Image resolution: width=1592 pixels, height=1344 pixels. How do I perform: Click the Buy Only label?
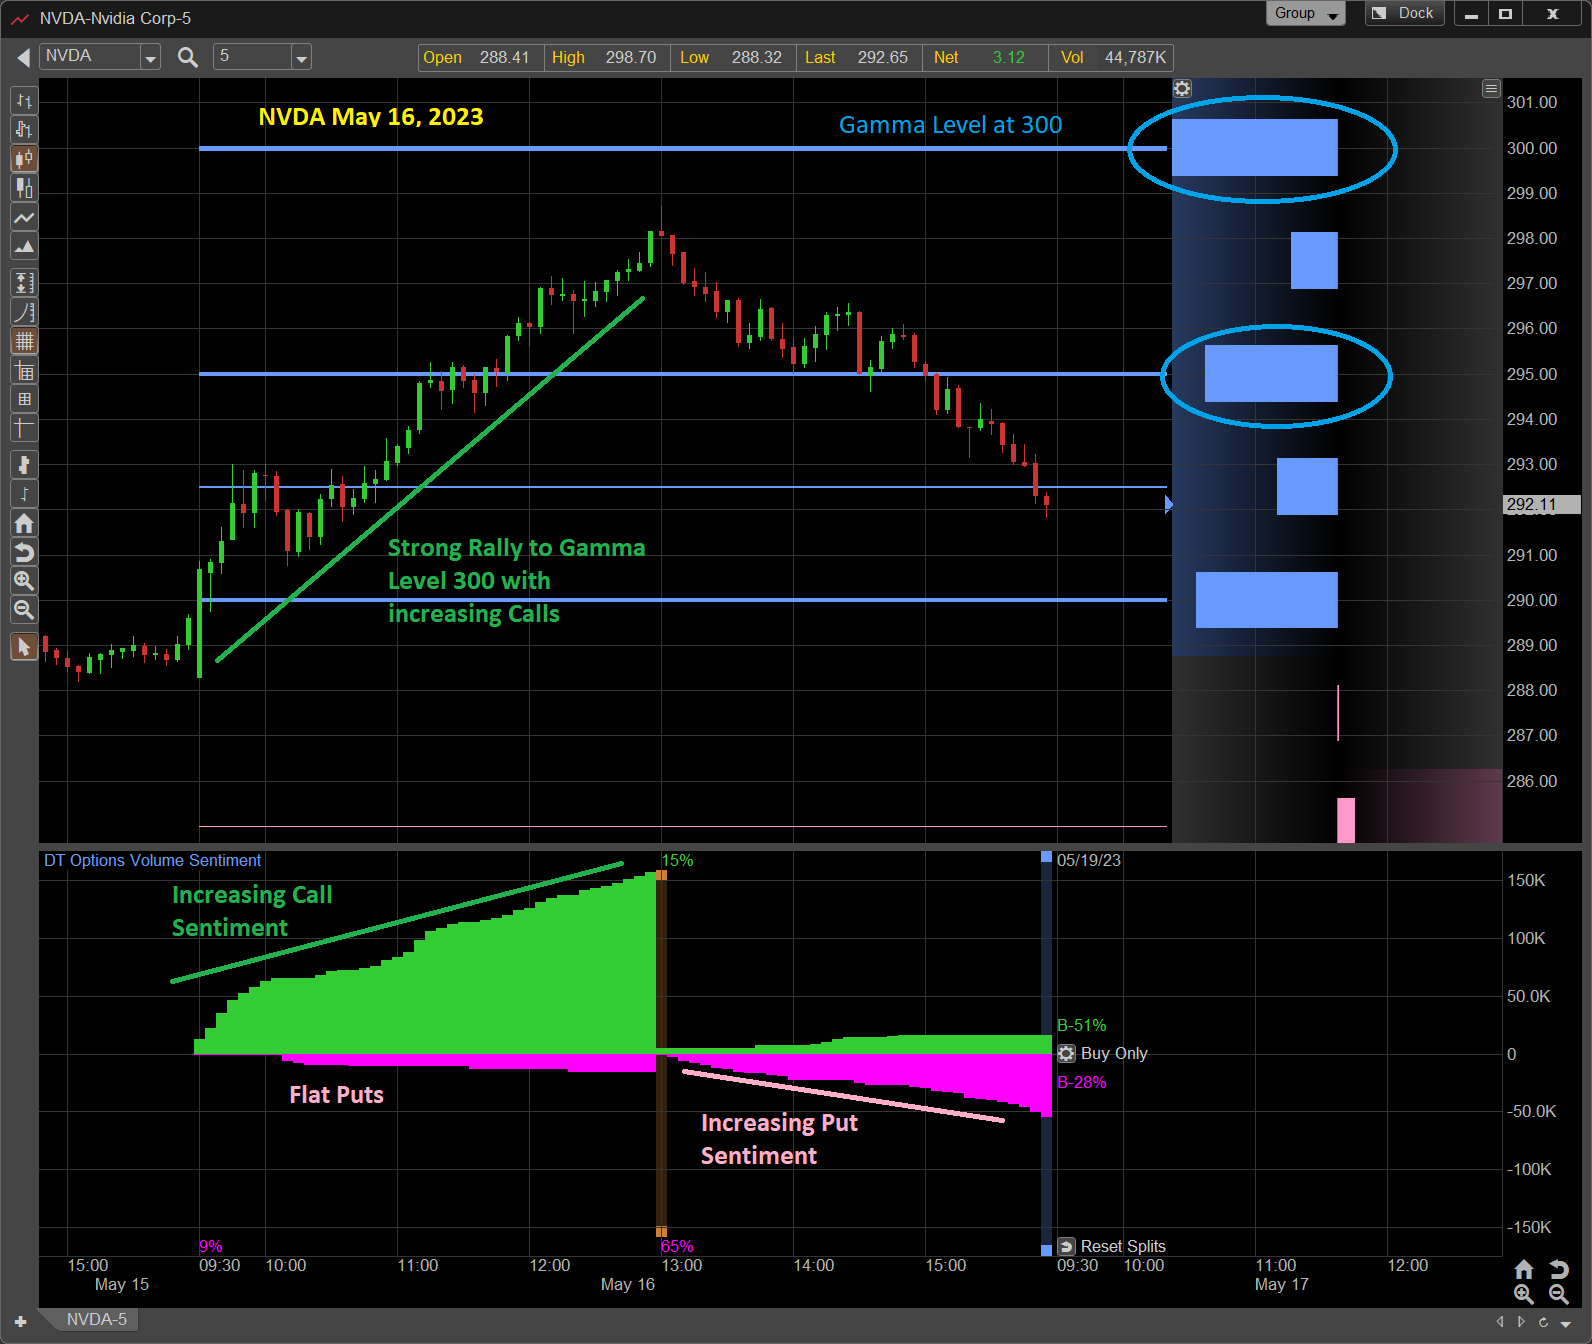[x=1114, y=1053]
